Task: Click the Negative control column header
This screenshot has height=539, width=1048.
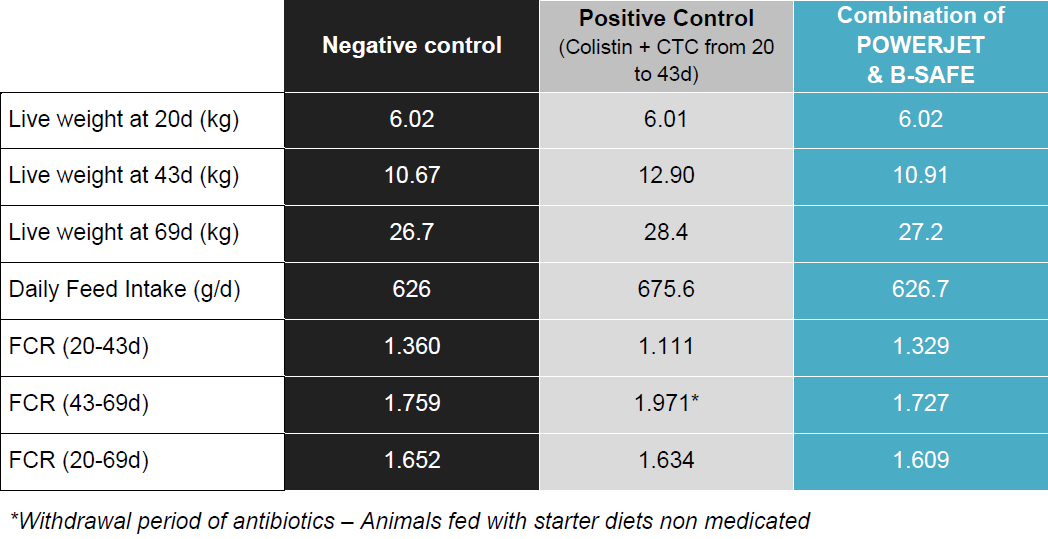Action: [412, 46]
